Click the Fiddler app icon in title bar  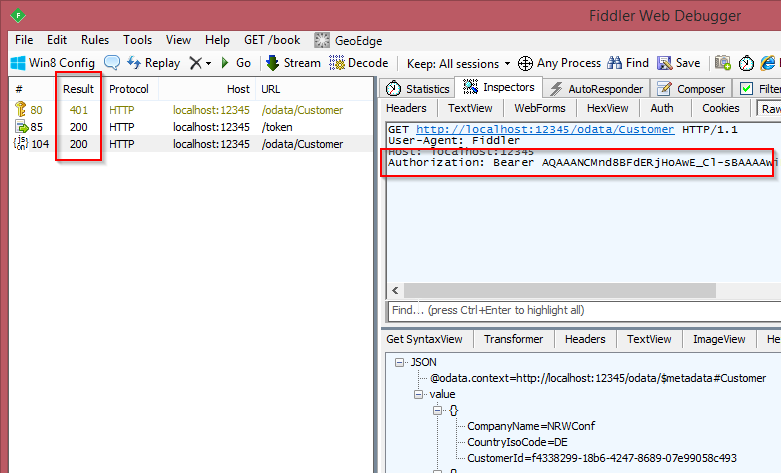point(18,15)
